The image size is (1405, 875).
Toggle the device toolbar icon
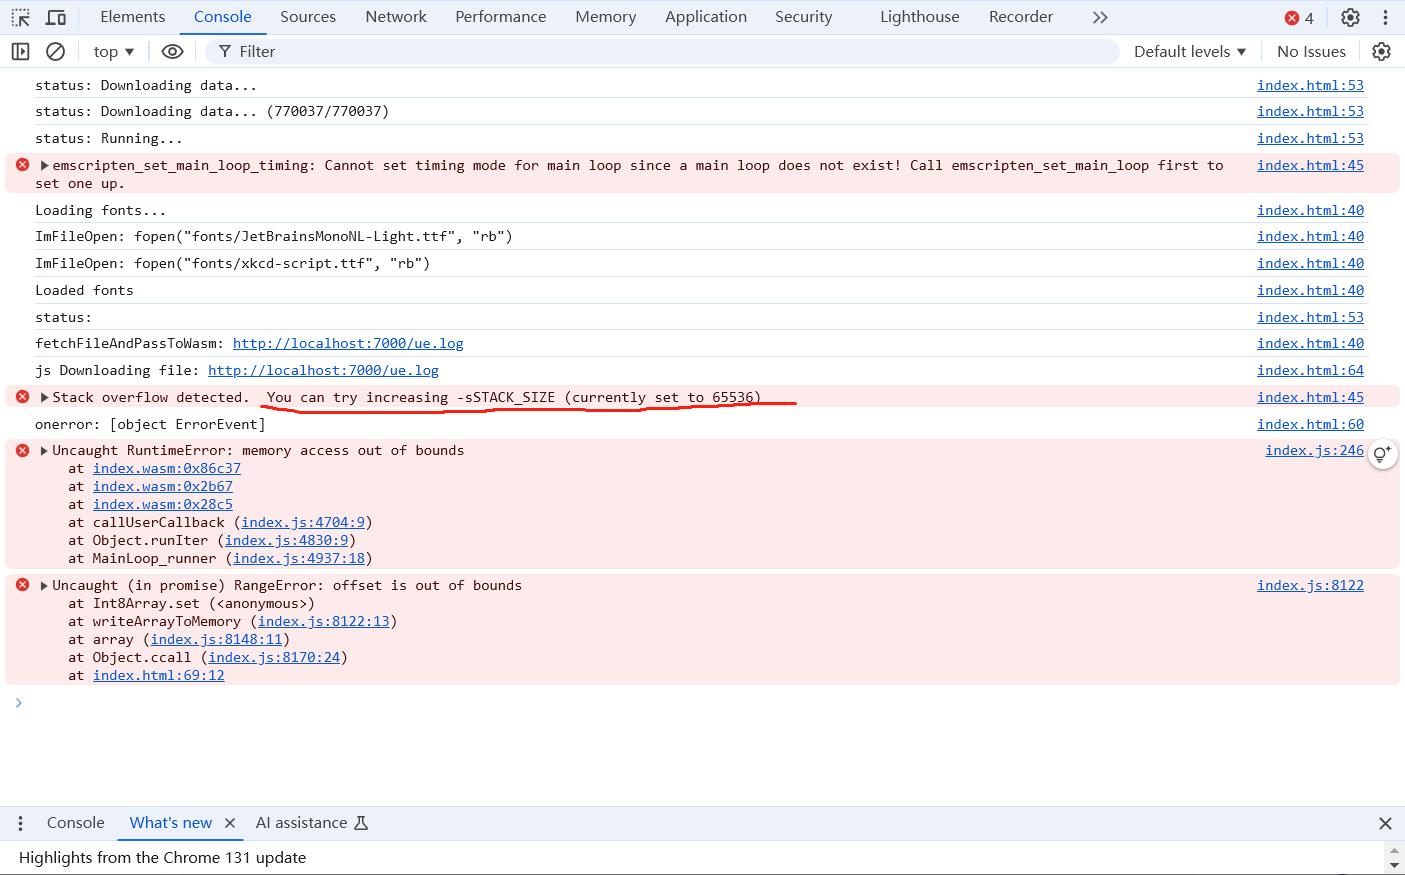(x=56, y=17)
